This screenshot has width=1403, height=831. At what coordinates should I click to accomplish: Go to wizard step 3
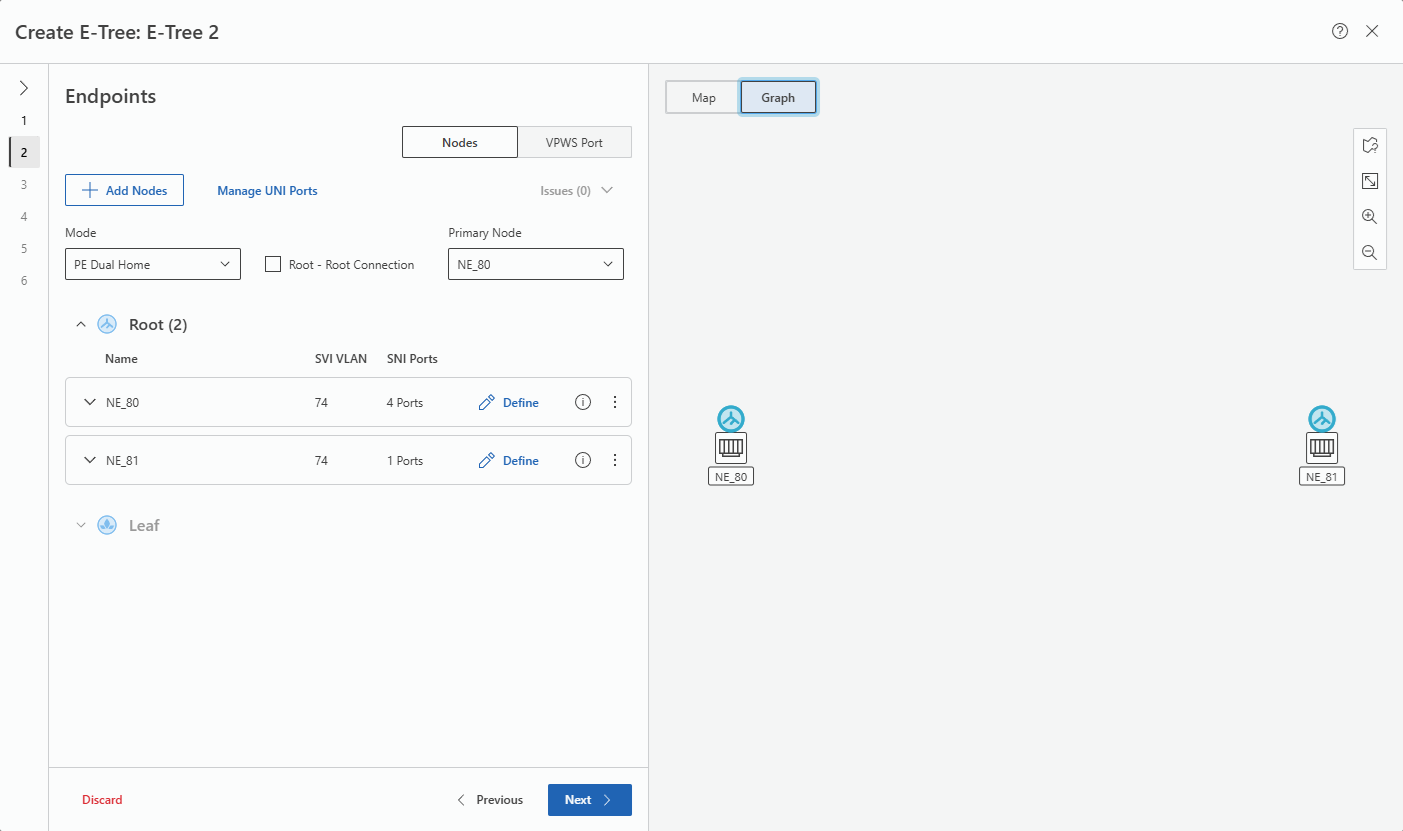click(24, 184)
